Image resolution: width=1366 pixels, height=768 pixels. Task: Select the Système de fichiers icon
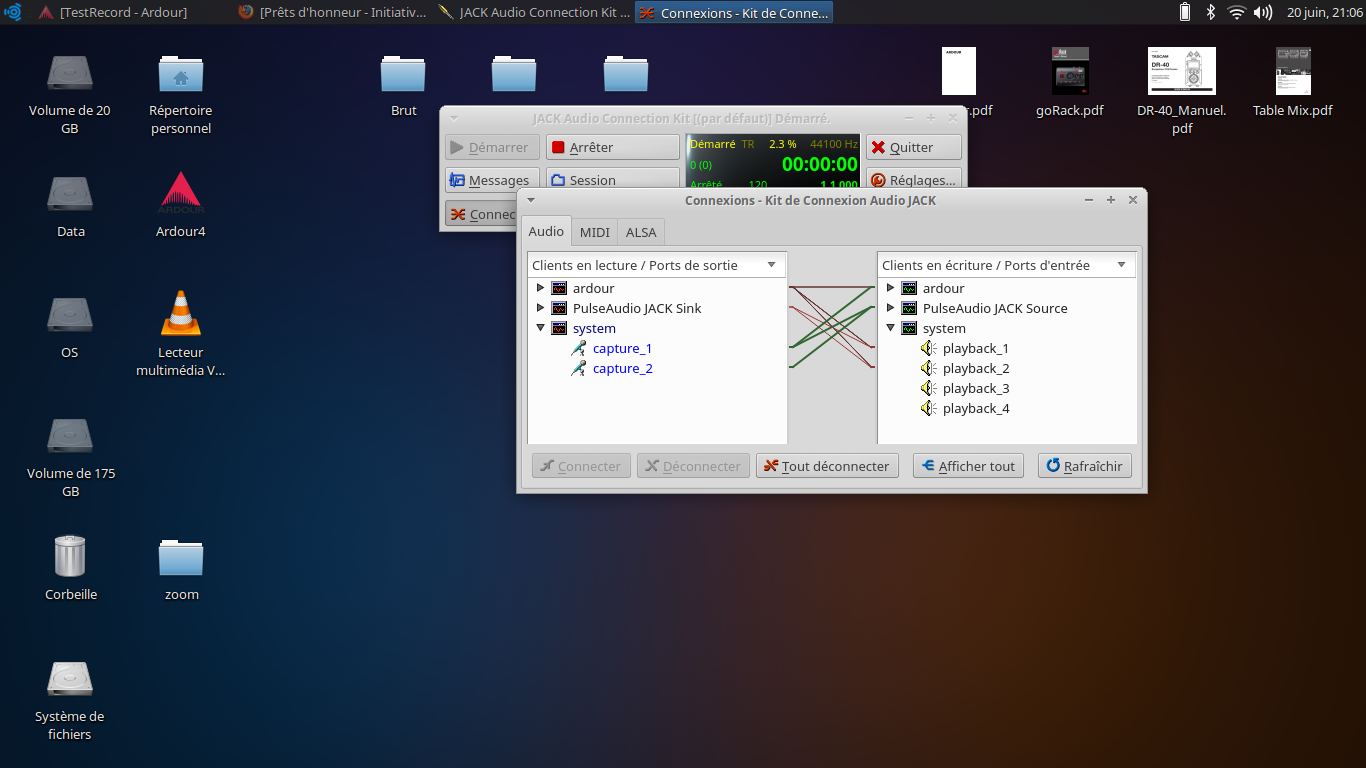pos(70,678)
